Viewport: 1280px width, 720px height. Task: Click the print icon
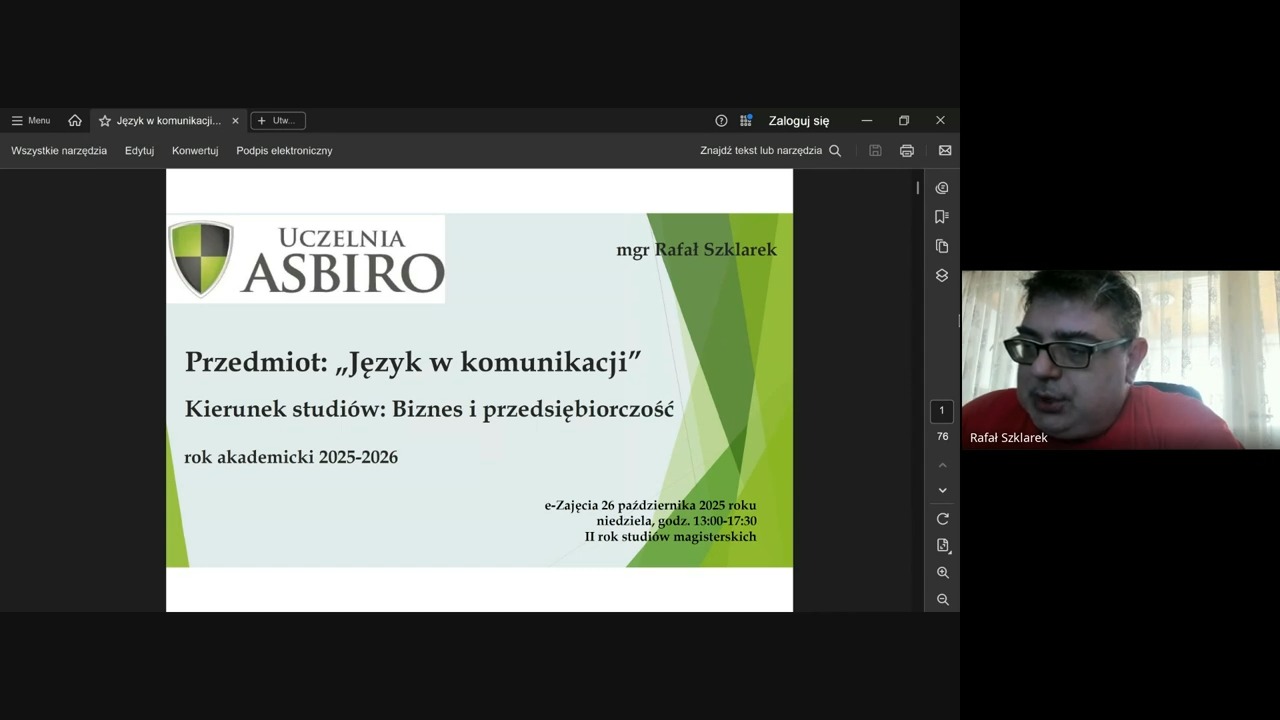907,151
